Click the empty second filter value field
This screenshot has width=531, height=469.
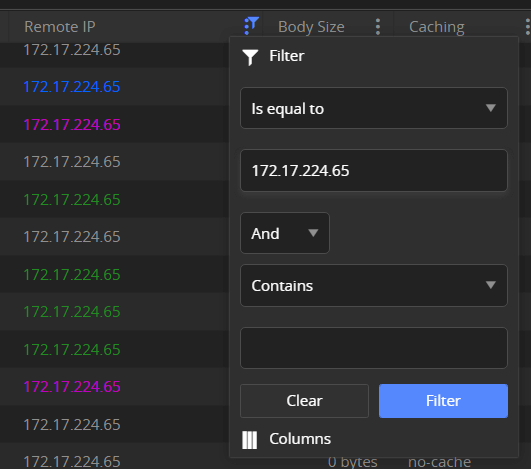[x=374, y=348]
